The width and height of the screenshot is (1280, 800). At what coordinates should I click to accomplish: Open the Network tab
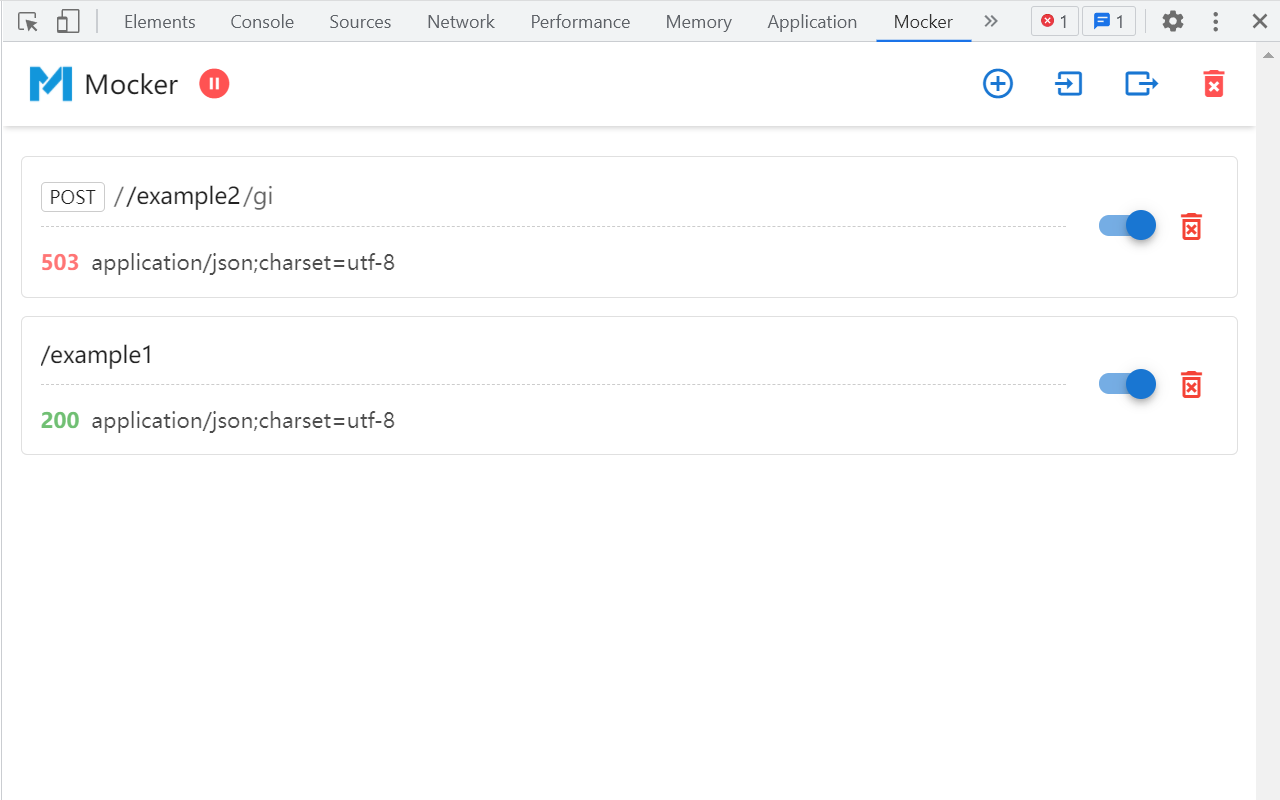click(x=461, y=21)
